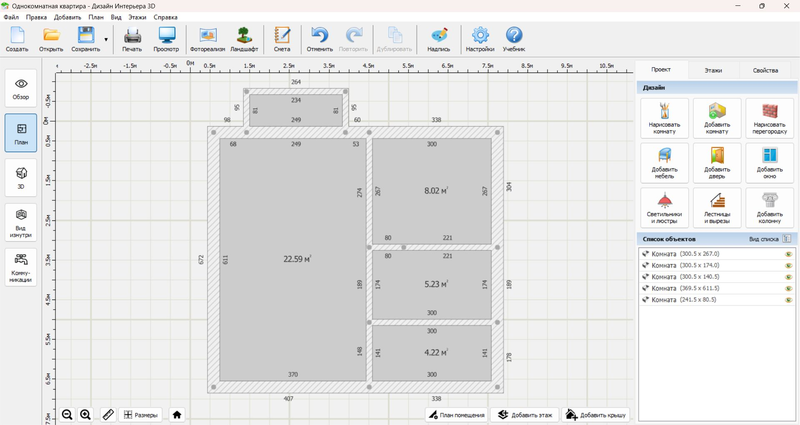Open the Ландшафт landscape tool
800x425 pixels.
pos(244,39)
